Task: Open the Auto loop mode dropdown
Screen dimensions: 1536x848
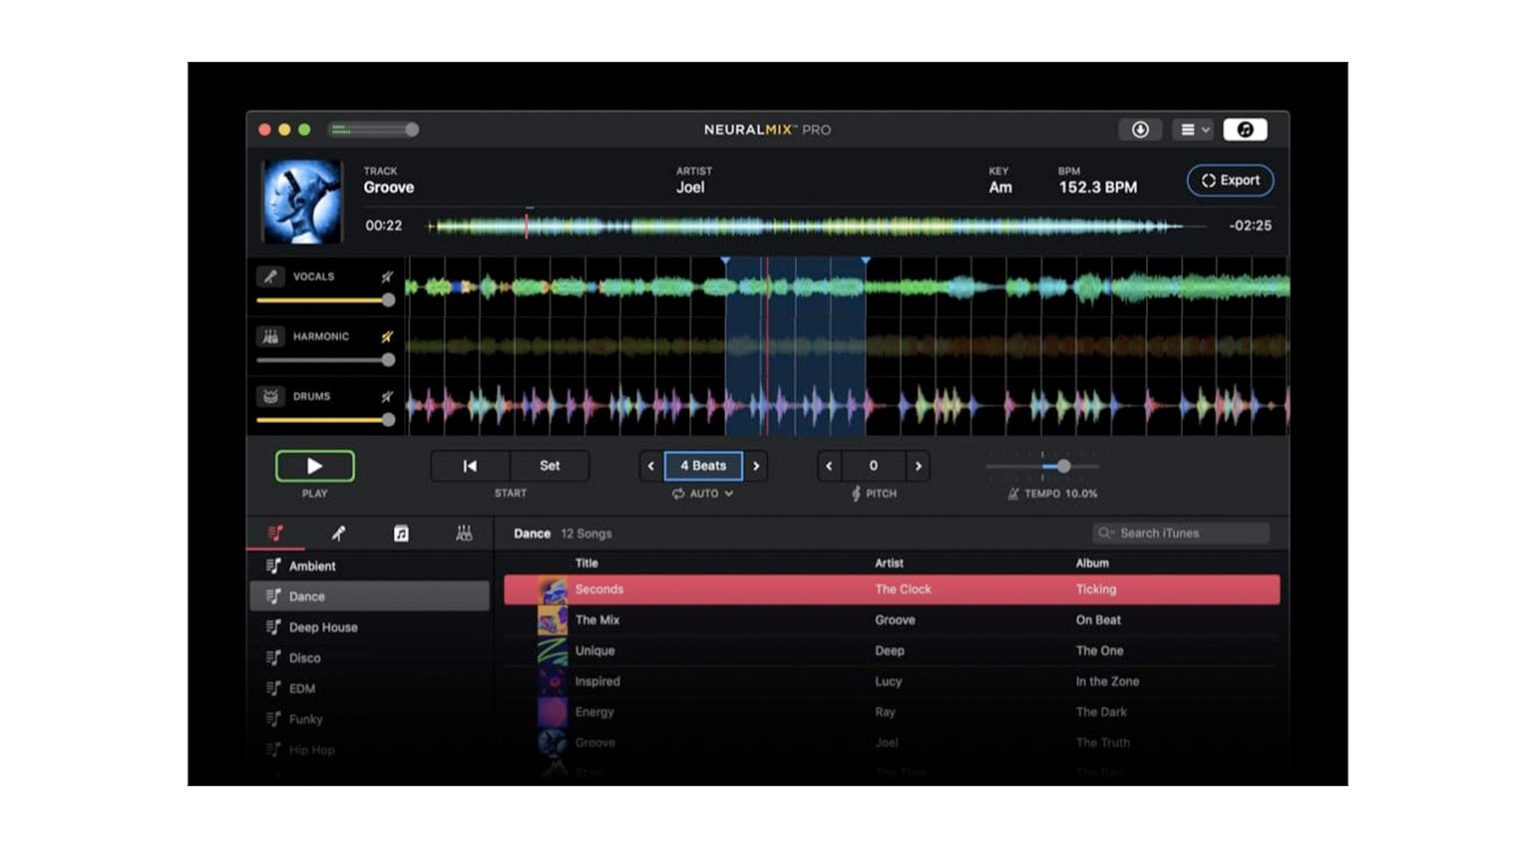Action: (703, 493)
